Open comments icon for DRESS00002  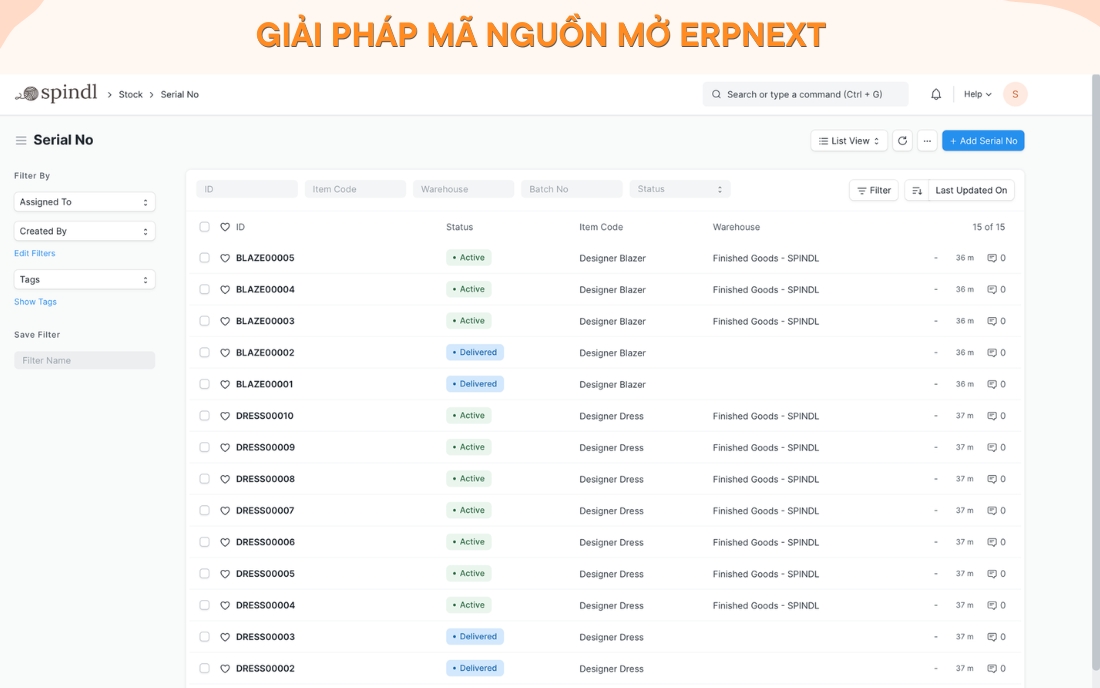(x=992, y=668)
